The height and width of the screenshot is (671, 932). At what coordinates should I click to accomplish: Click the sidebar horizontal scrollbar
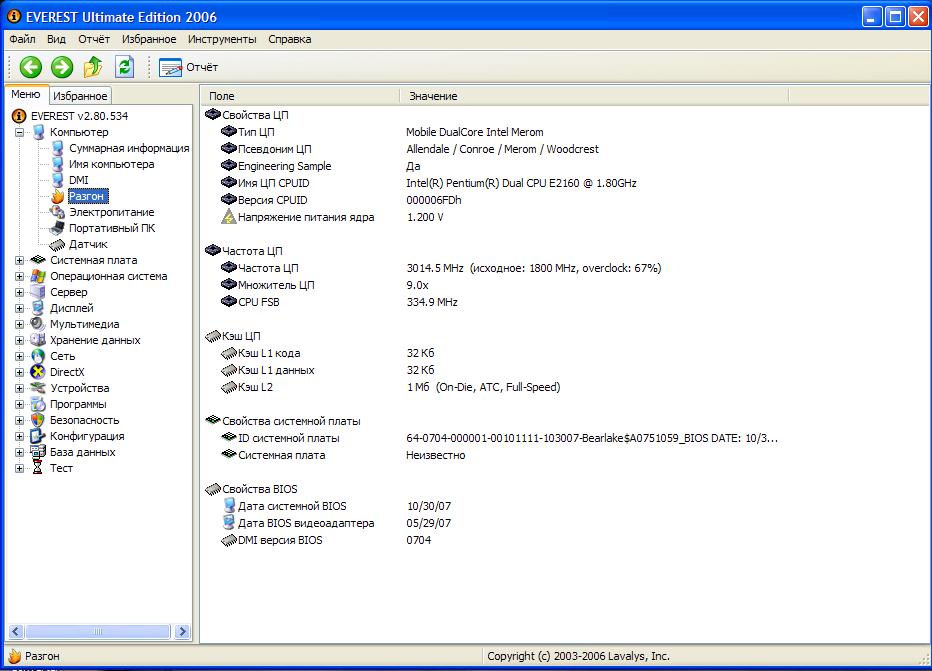pyautogui.click(x=100, y=631)
